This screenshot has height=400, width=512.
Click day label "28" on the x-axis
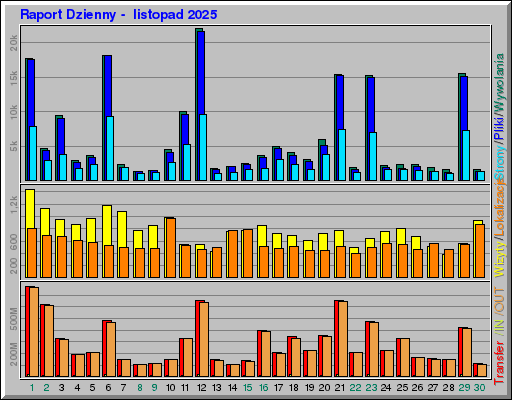coord(448,388)
